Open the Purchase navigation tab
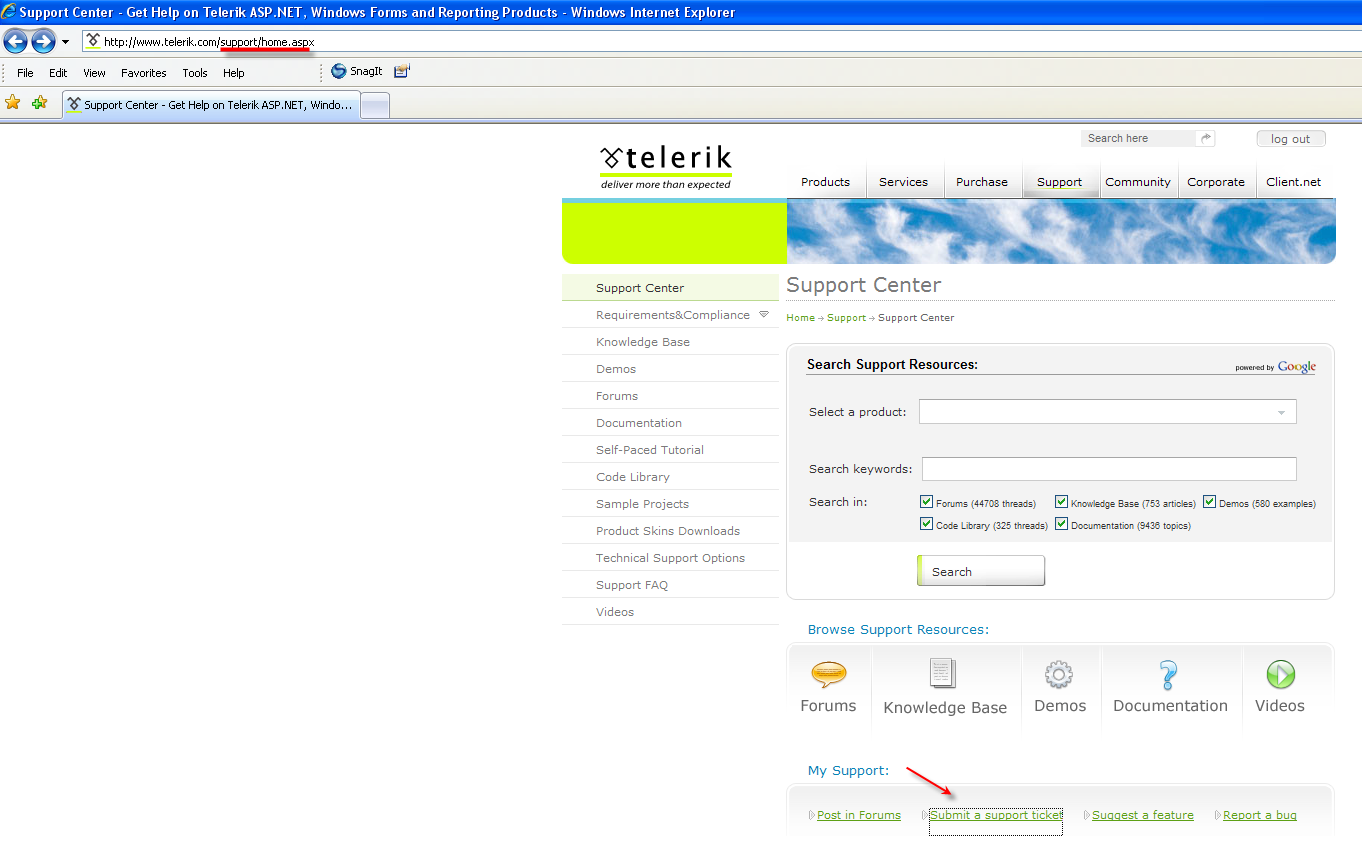The image size is (1362, 868). [982, 182]
